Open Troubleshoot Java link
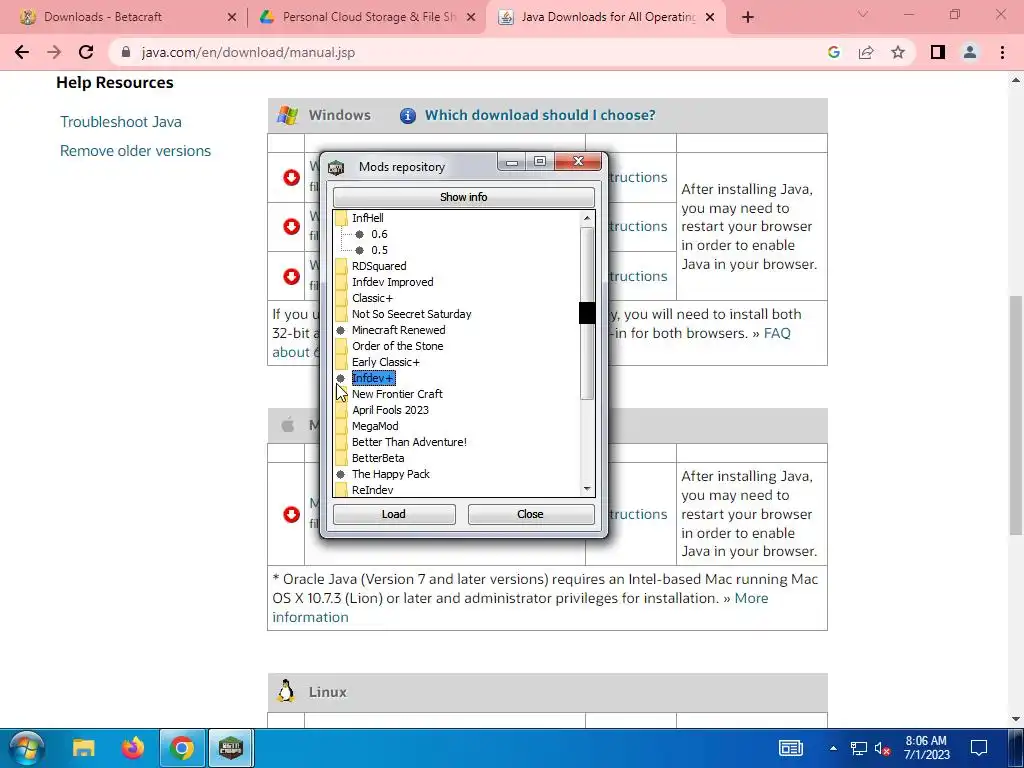This screenshot has height=768, width=1024. [x=121, y=122]
